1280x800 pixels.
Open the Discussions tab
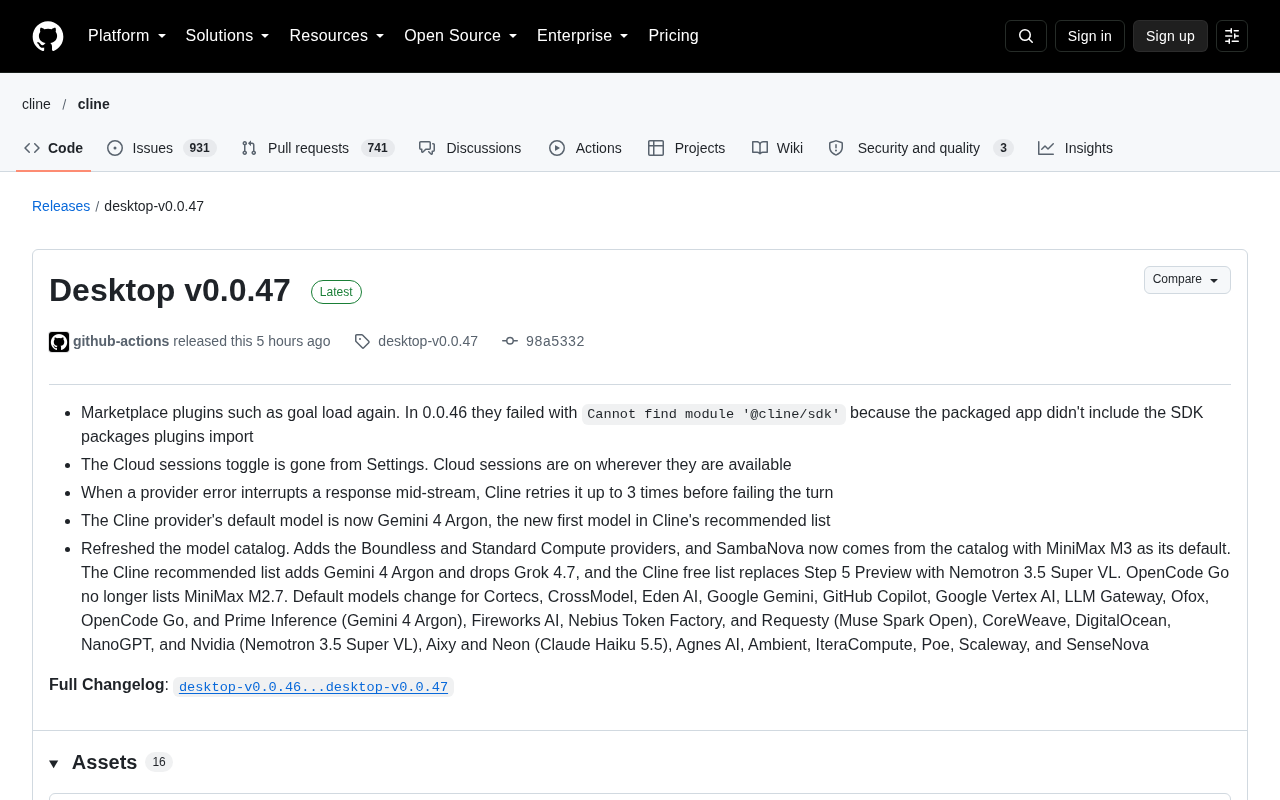coord(470,148)
